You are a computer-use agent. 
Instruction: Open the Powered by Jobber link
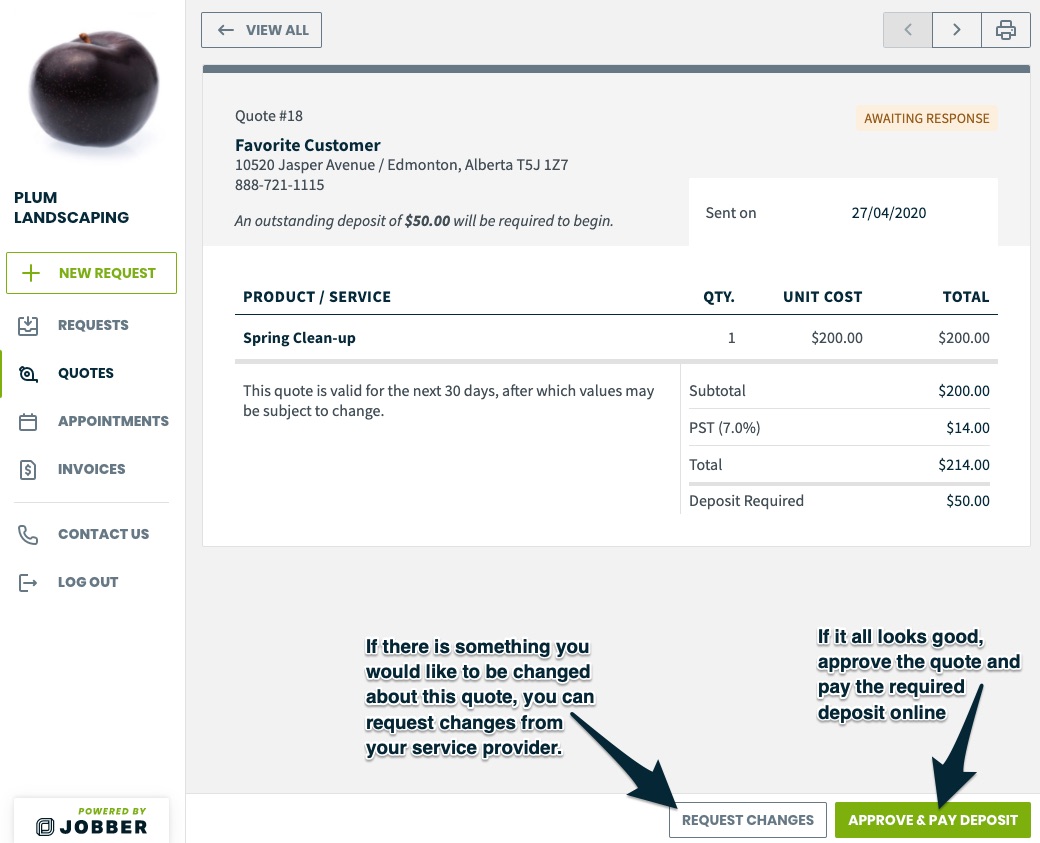coord(92,820)
